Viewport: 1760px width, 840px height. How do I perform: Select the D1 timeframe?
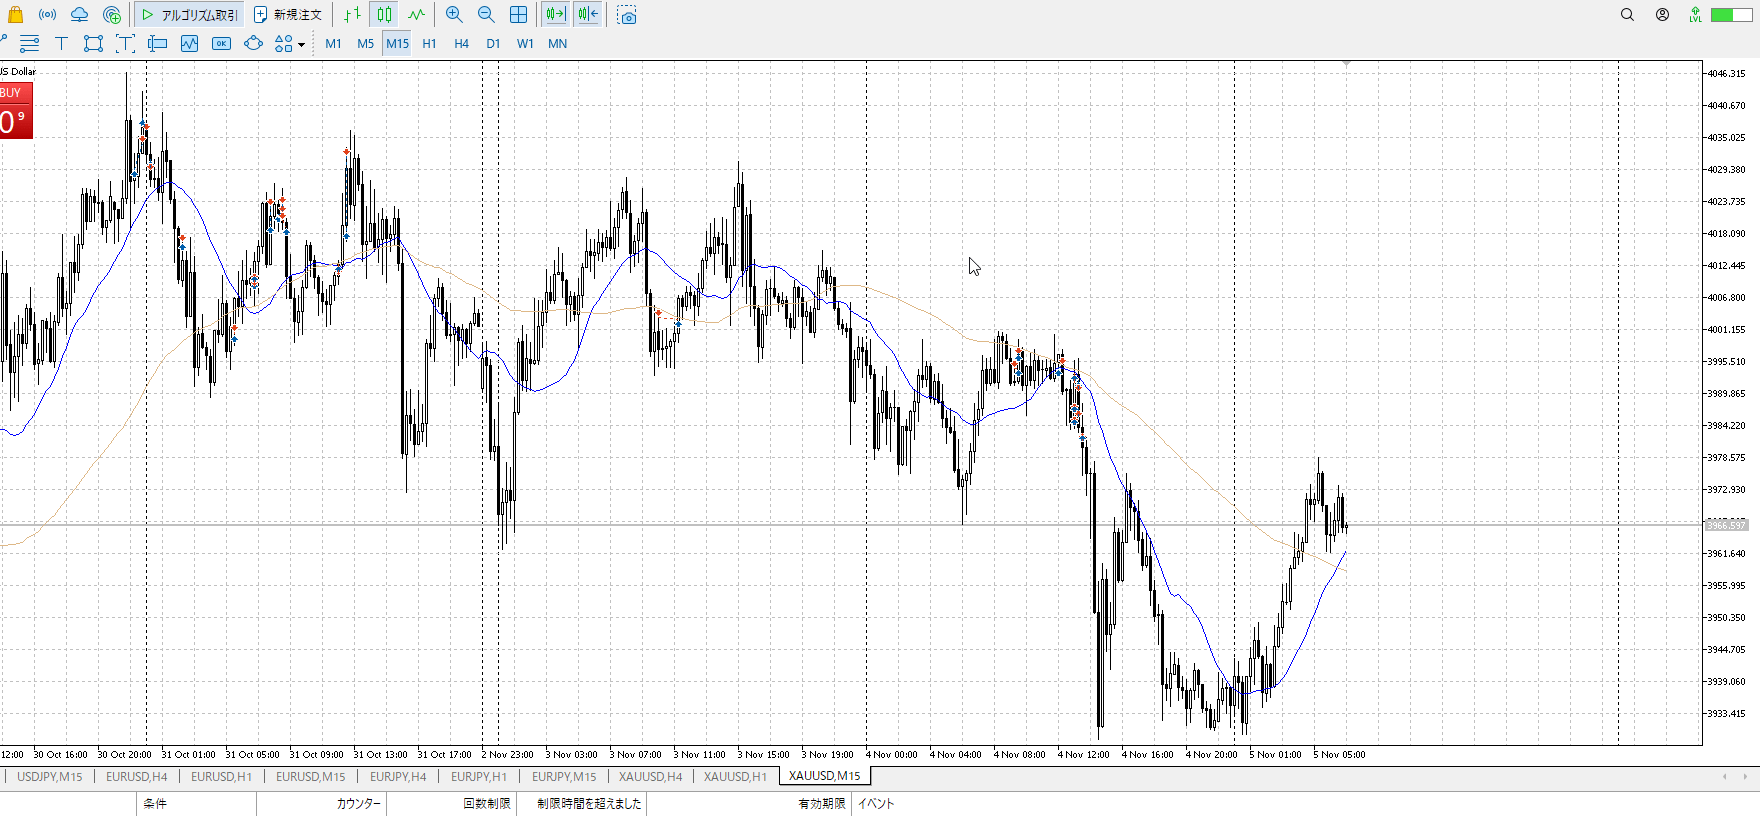pos(493,44)
